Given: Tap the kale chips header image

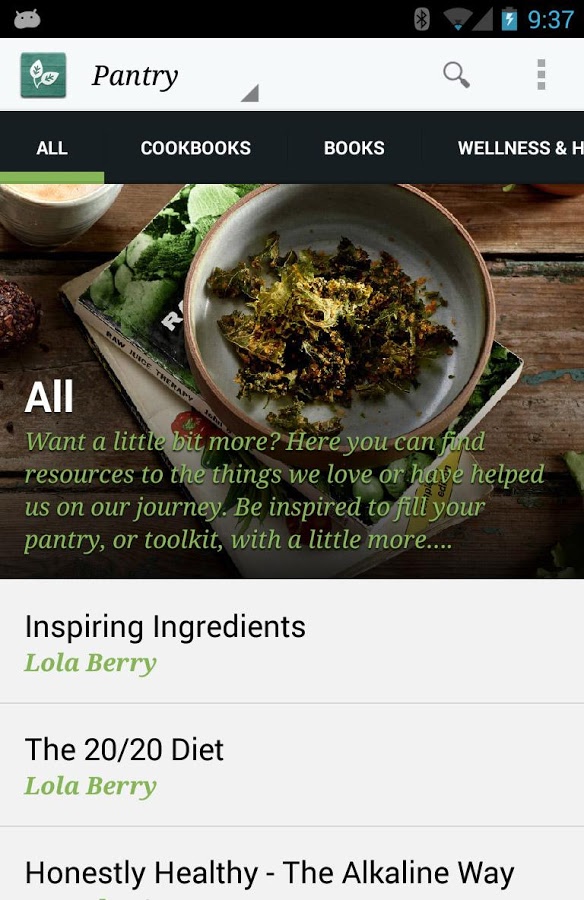Looking at the screenshot, I should point(292,381).
